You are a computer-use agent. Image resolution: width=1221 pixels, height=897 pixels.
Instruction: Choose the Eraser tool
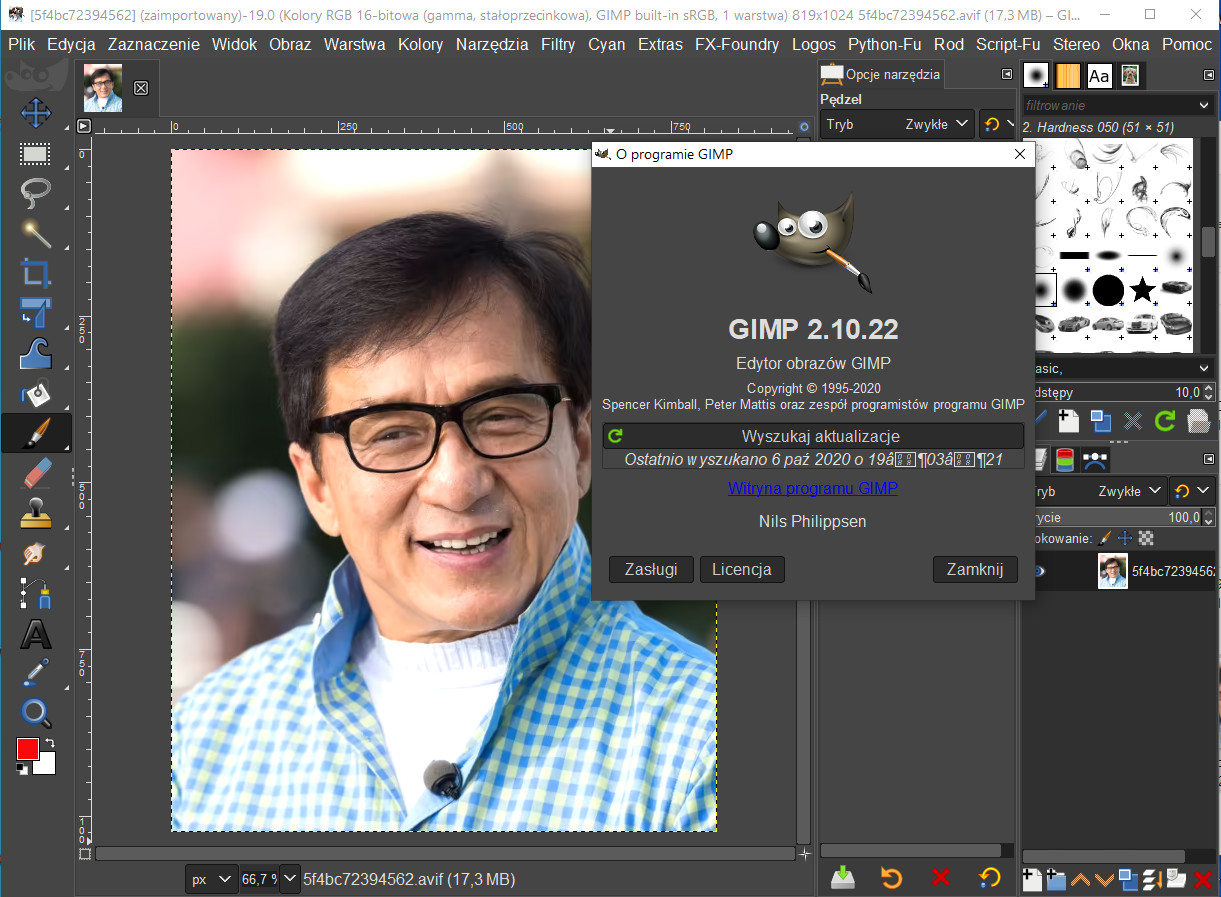(36, 473)
